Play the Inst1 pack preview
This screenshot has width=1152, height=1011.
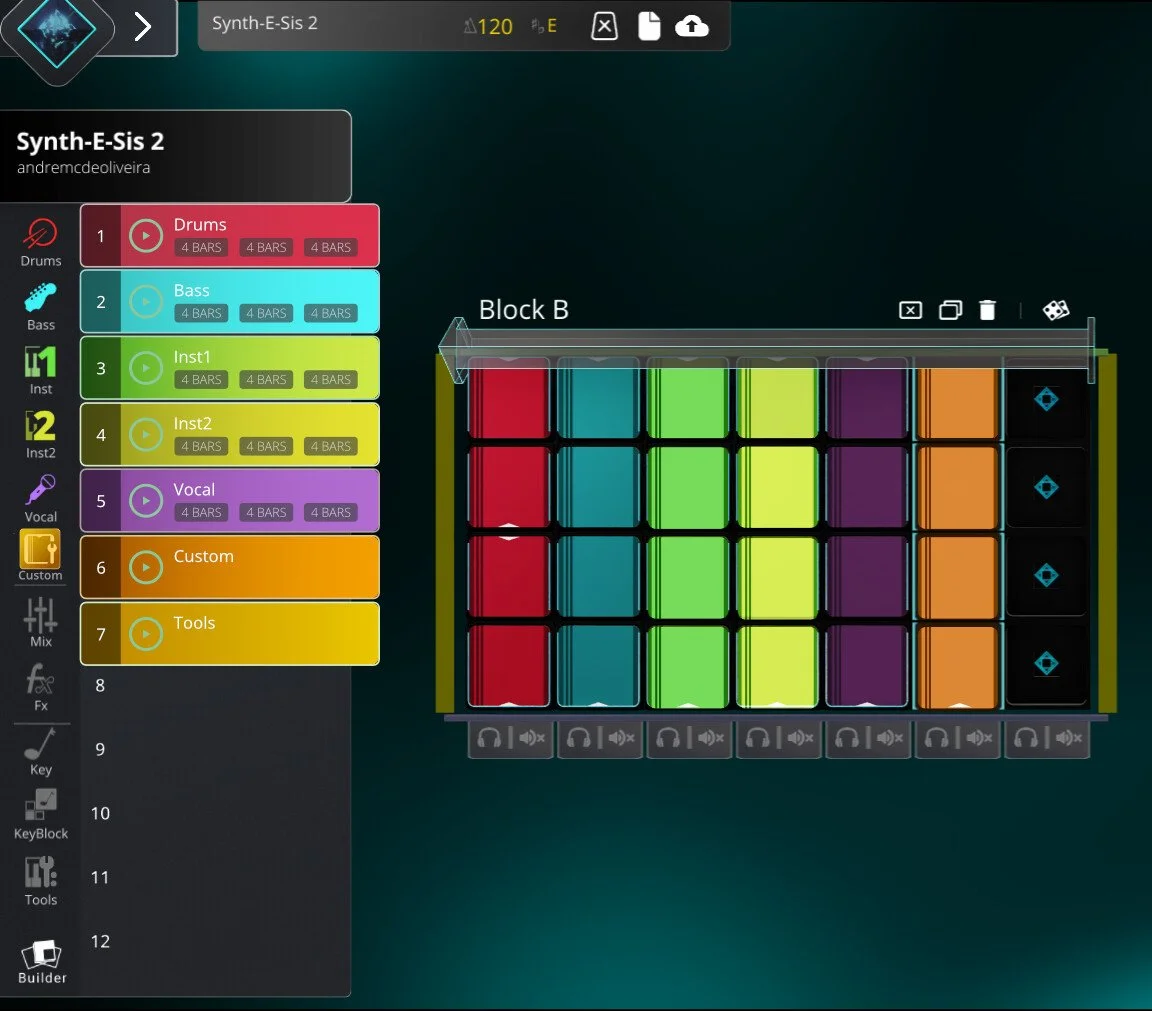(146, 368)
